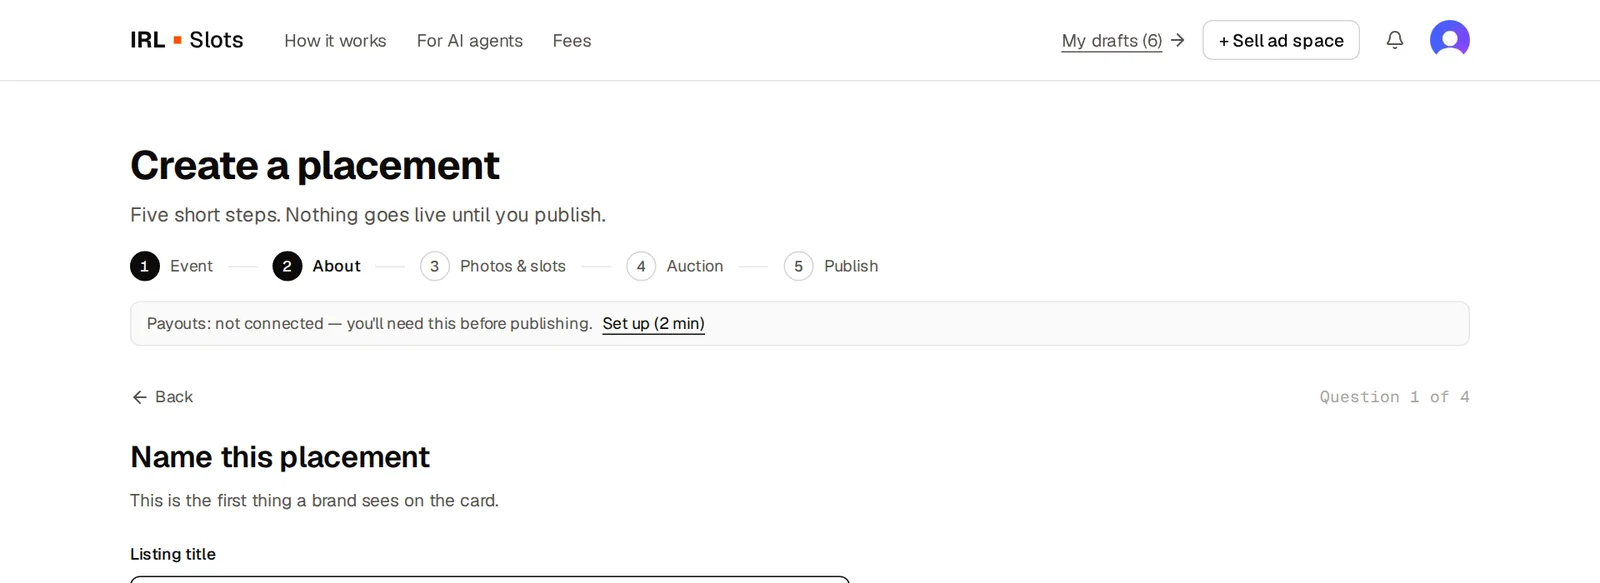
Task: Go to the IRL Slots home logo
Action: click(187, 40)
